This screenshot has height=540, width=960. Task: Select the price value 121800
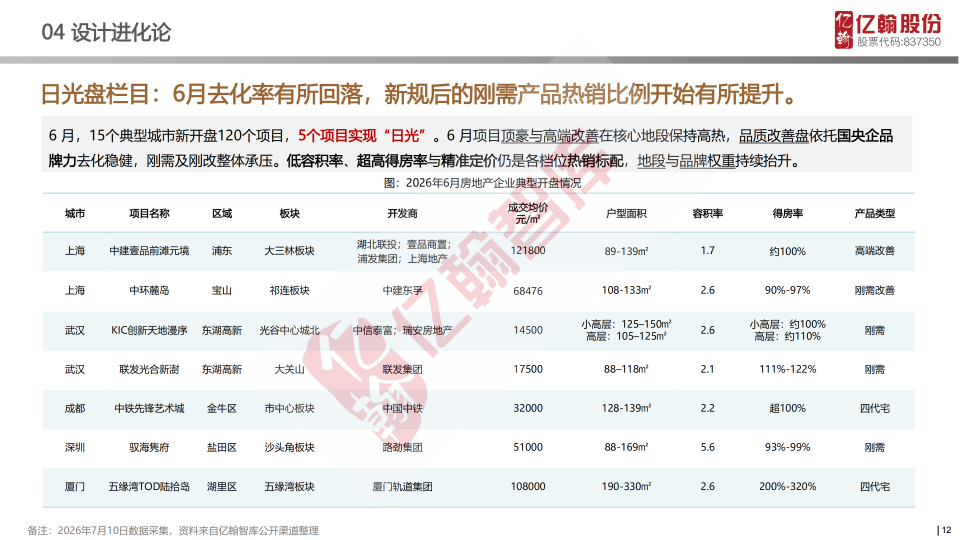(x=528, y=250)
